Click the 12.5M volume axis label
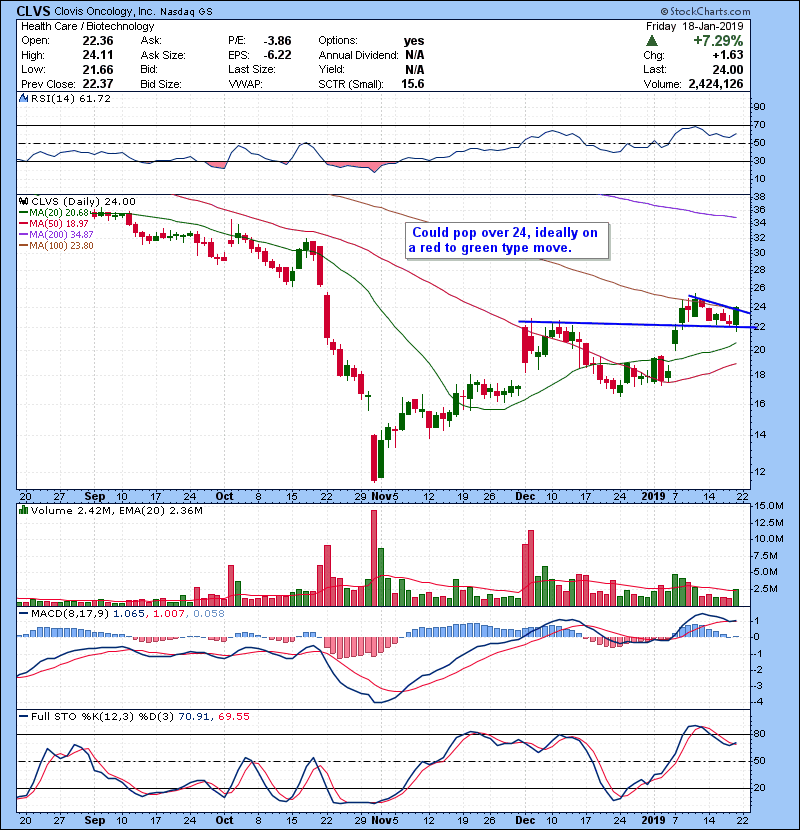800x830 pixels. tap(768, 522)
